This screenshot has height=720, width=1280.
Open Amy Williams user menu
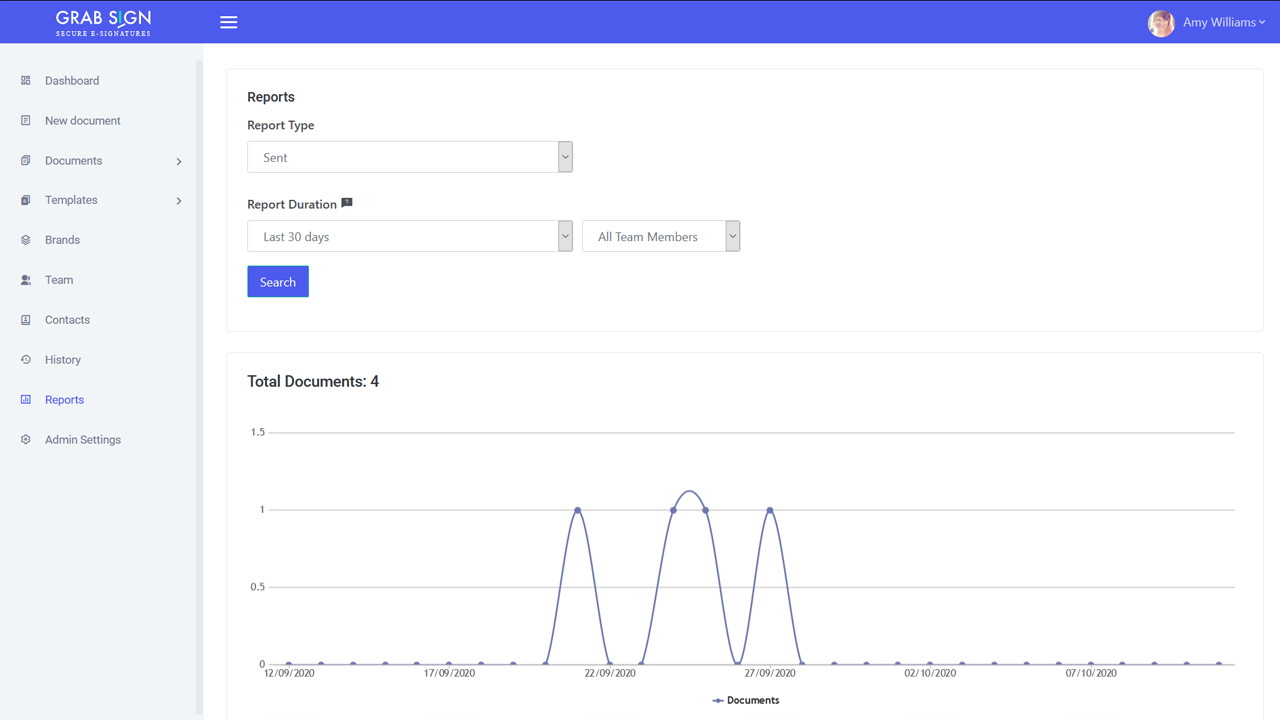coord(1207,22)
